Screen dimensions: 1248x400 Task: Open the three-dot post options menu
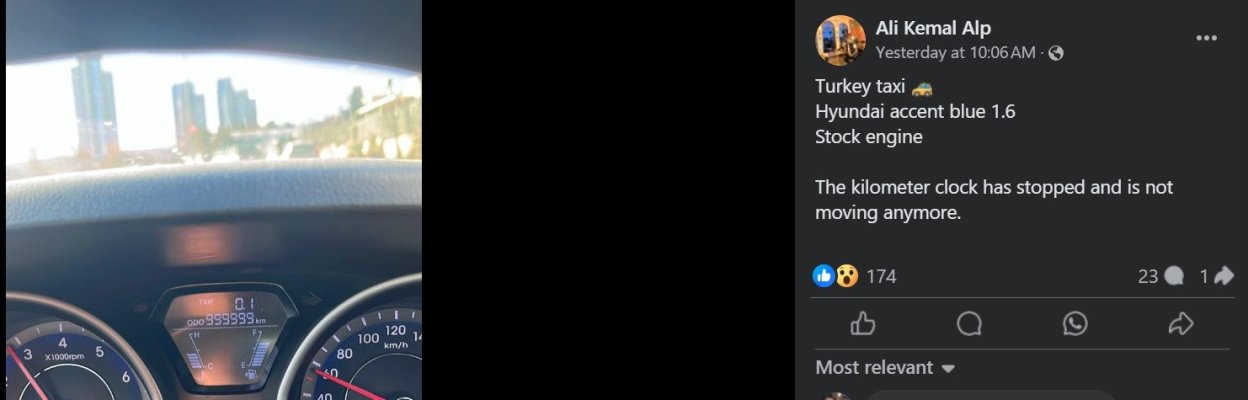click(1207, 38)
